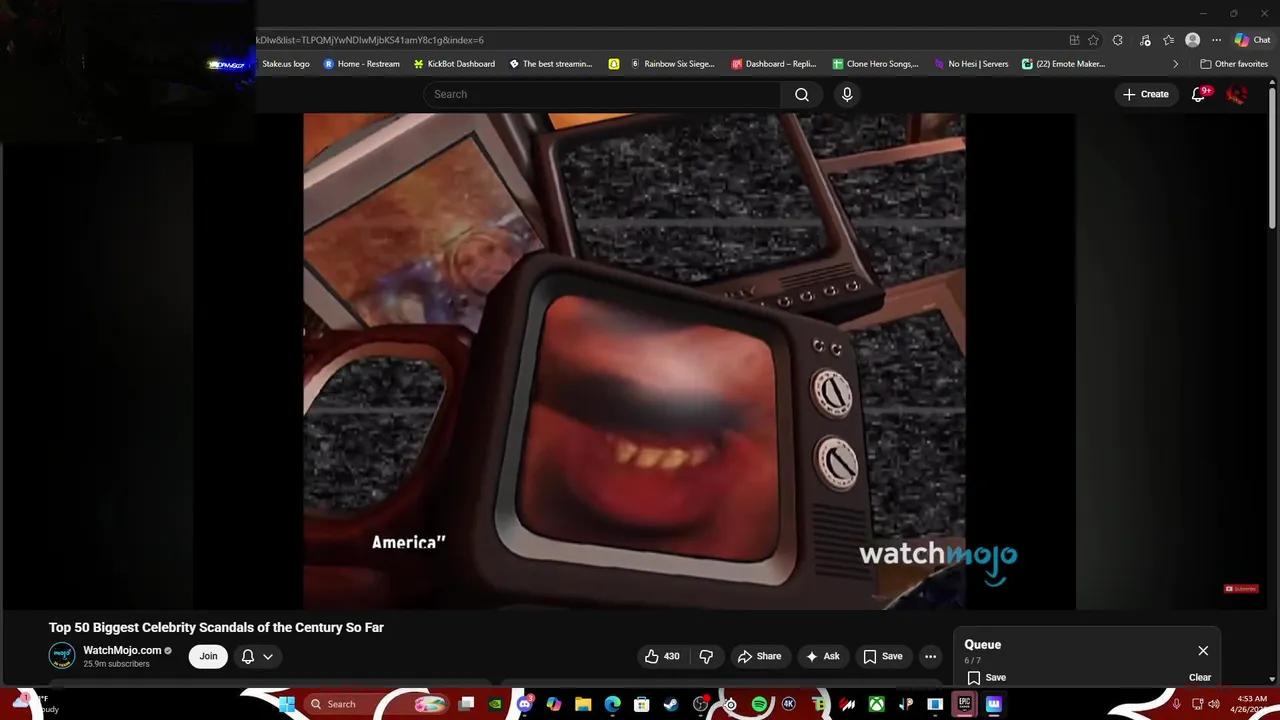Dislike the video with thumbs-down
The width and height of the screenshot is (1280, 720).
coord(706,656)
